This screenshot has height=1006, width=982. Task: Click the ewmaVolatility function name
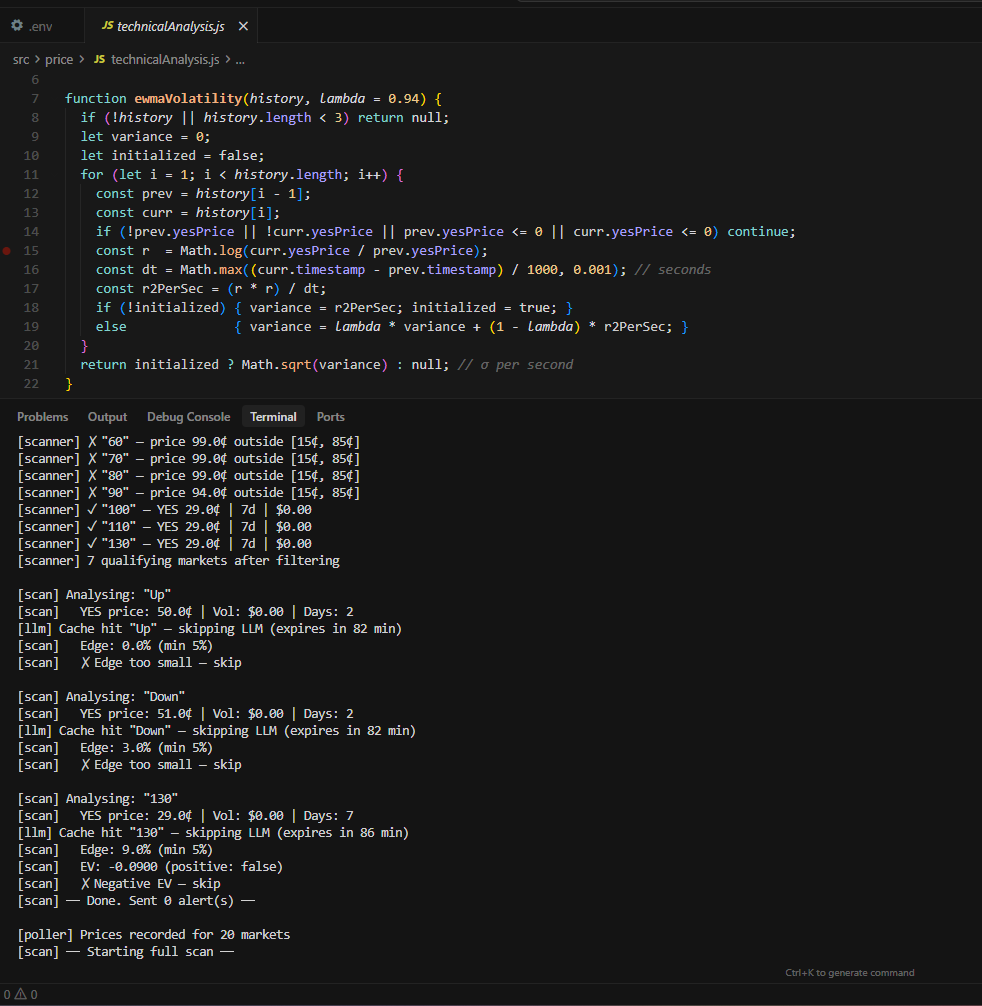(x=188, y=99)
